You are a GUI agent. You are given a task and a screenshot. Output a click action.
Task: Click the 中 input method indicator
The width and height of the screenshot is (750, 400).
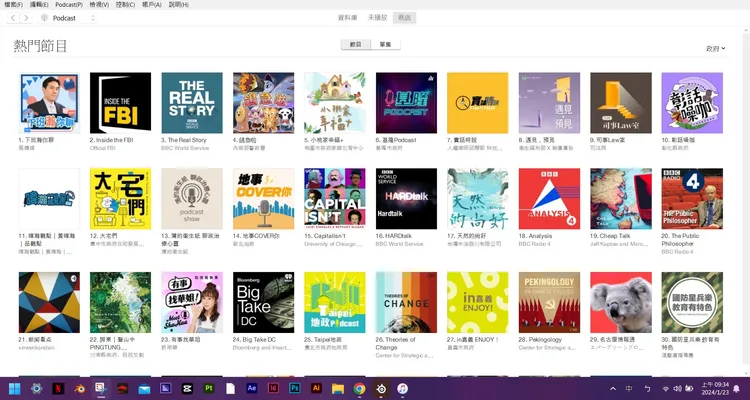click(x=629, y=389)
